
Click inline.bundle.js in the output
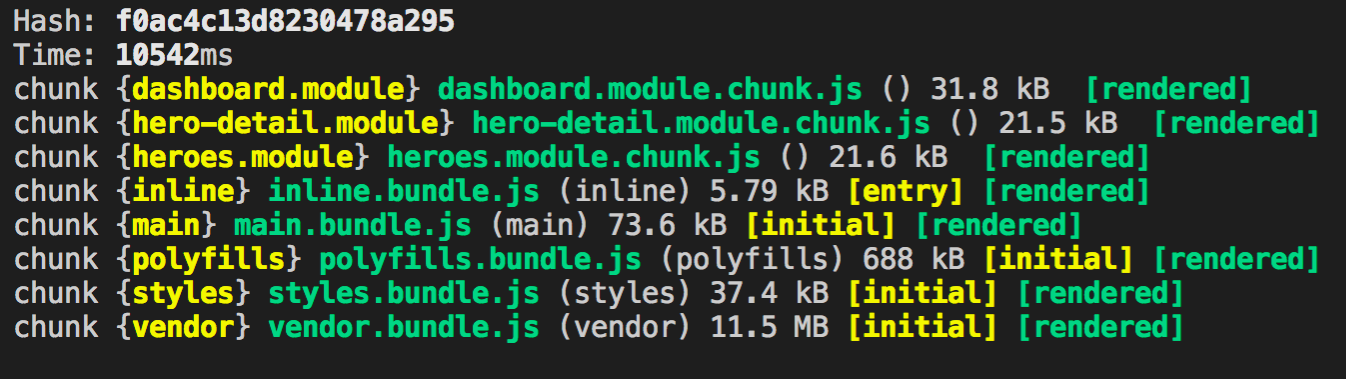(x=405, y=191)
